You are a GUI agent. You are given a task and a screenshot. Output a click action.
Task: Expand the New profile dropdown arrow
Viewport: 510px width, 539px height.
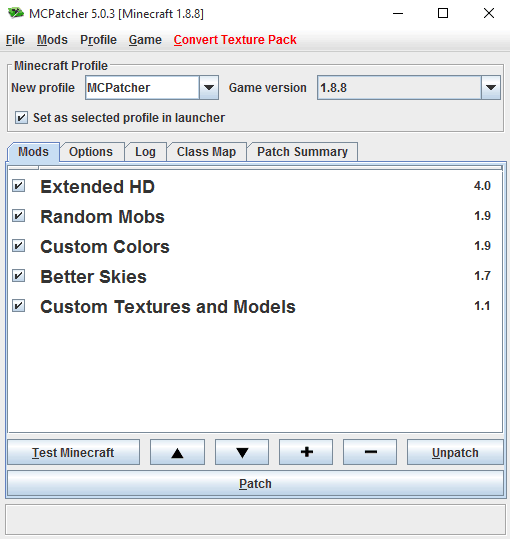pyautogui.click(x=209, y=88)
